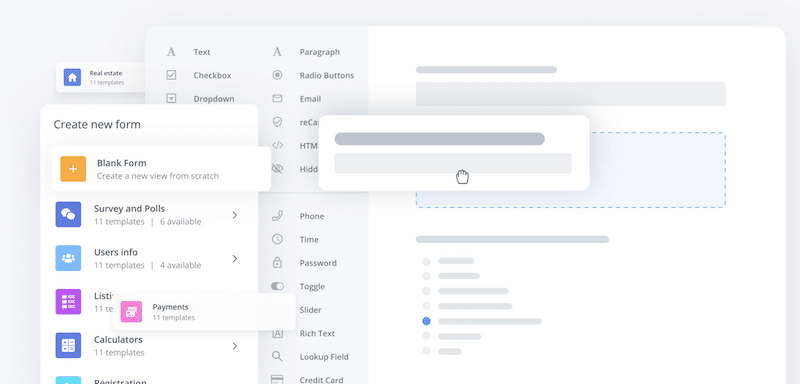The width and height of the screenshot is (800, 384).
Task: Click the Time field label
Action: click(x=309, y=240)
